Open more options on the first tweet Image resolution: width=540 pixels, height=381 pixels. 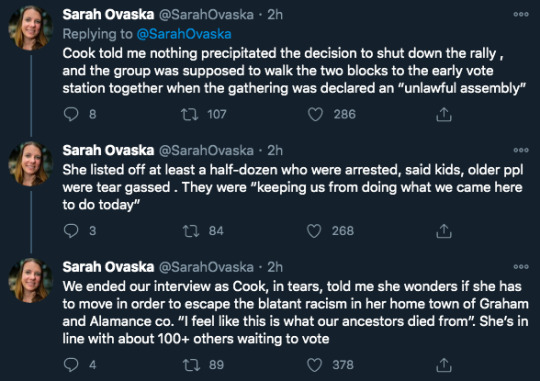521,14
